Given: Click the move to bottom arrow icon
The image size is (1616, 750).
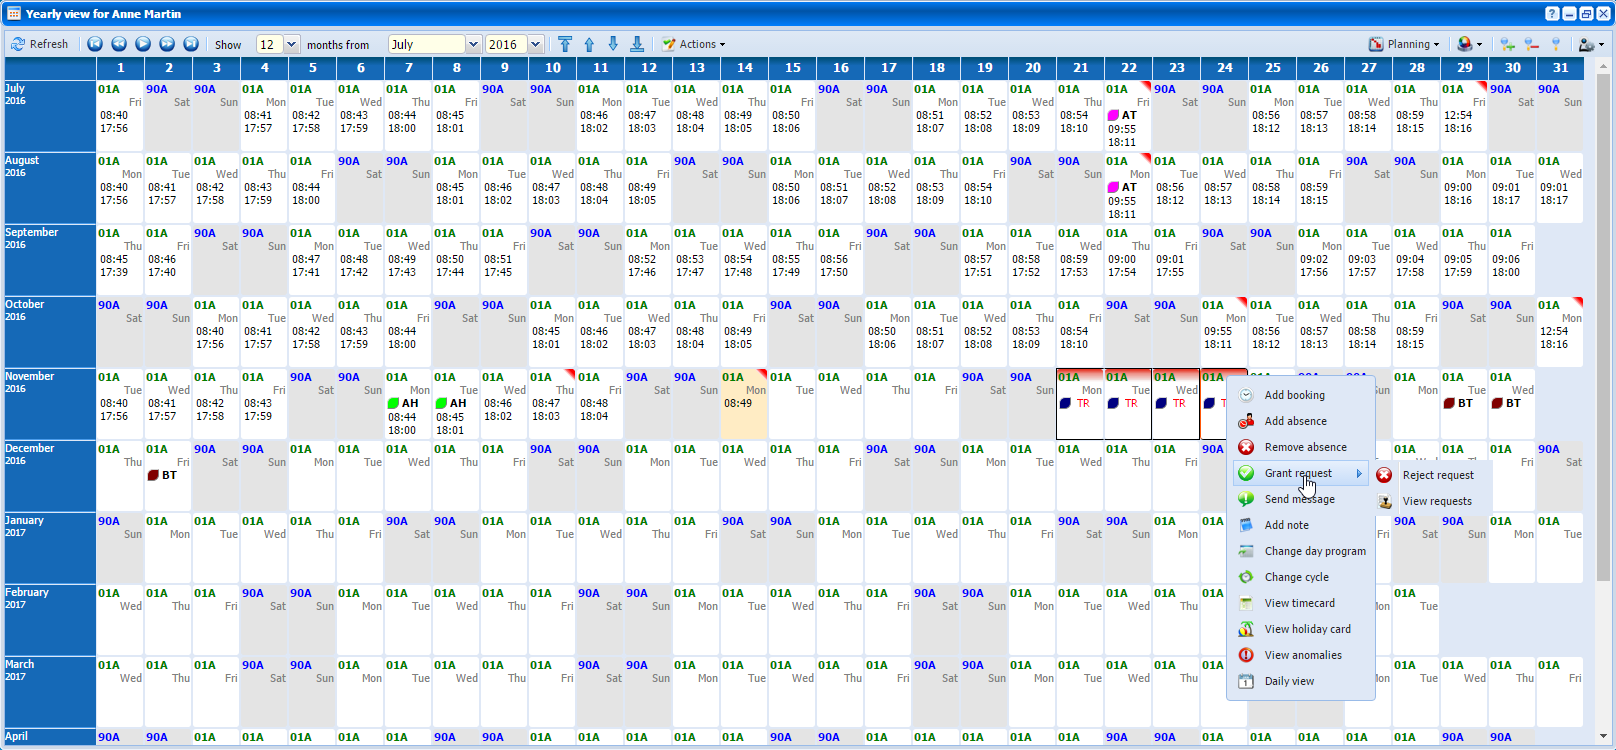Looking at the screenshot, I should pos(637,44).
